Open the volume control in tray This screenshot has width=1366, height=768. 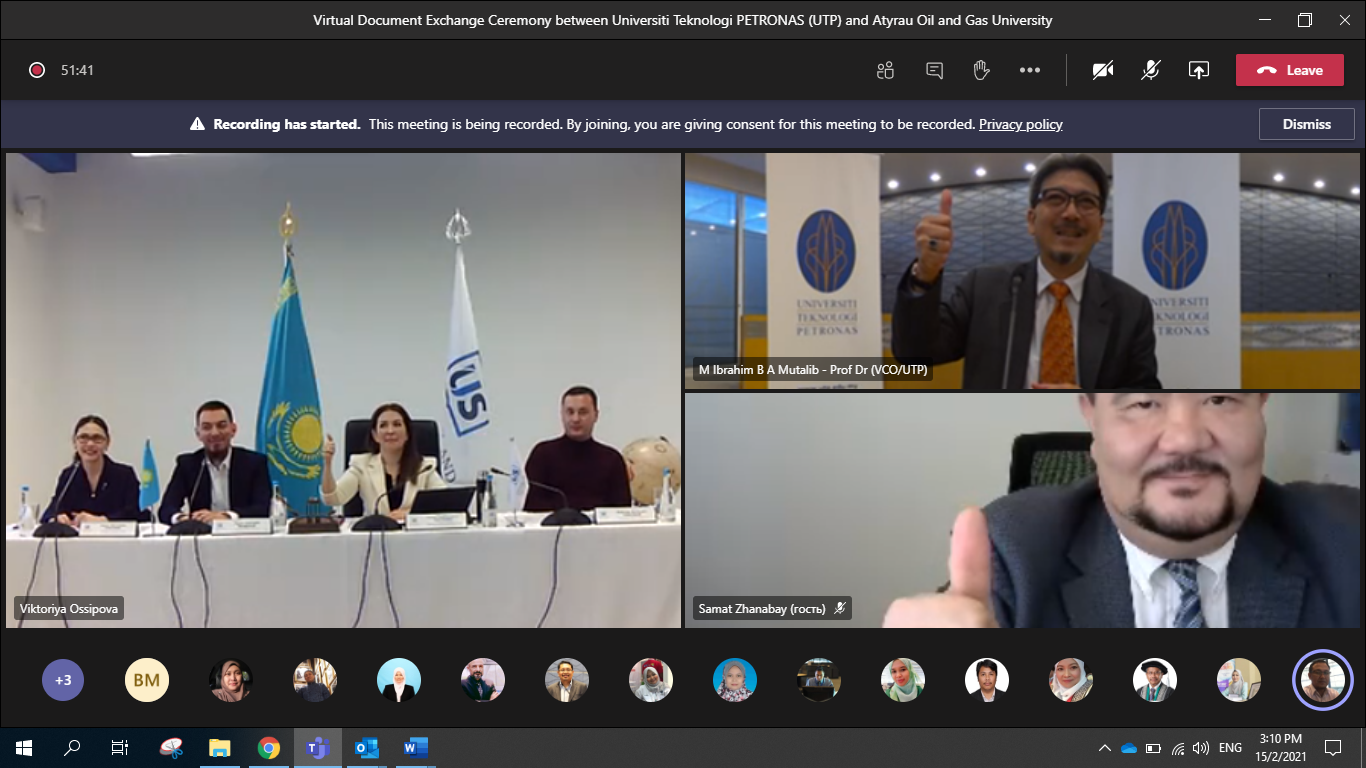pos(1201,747)
